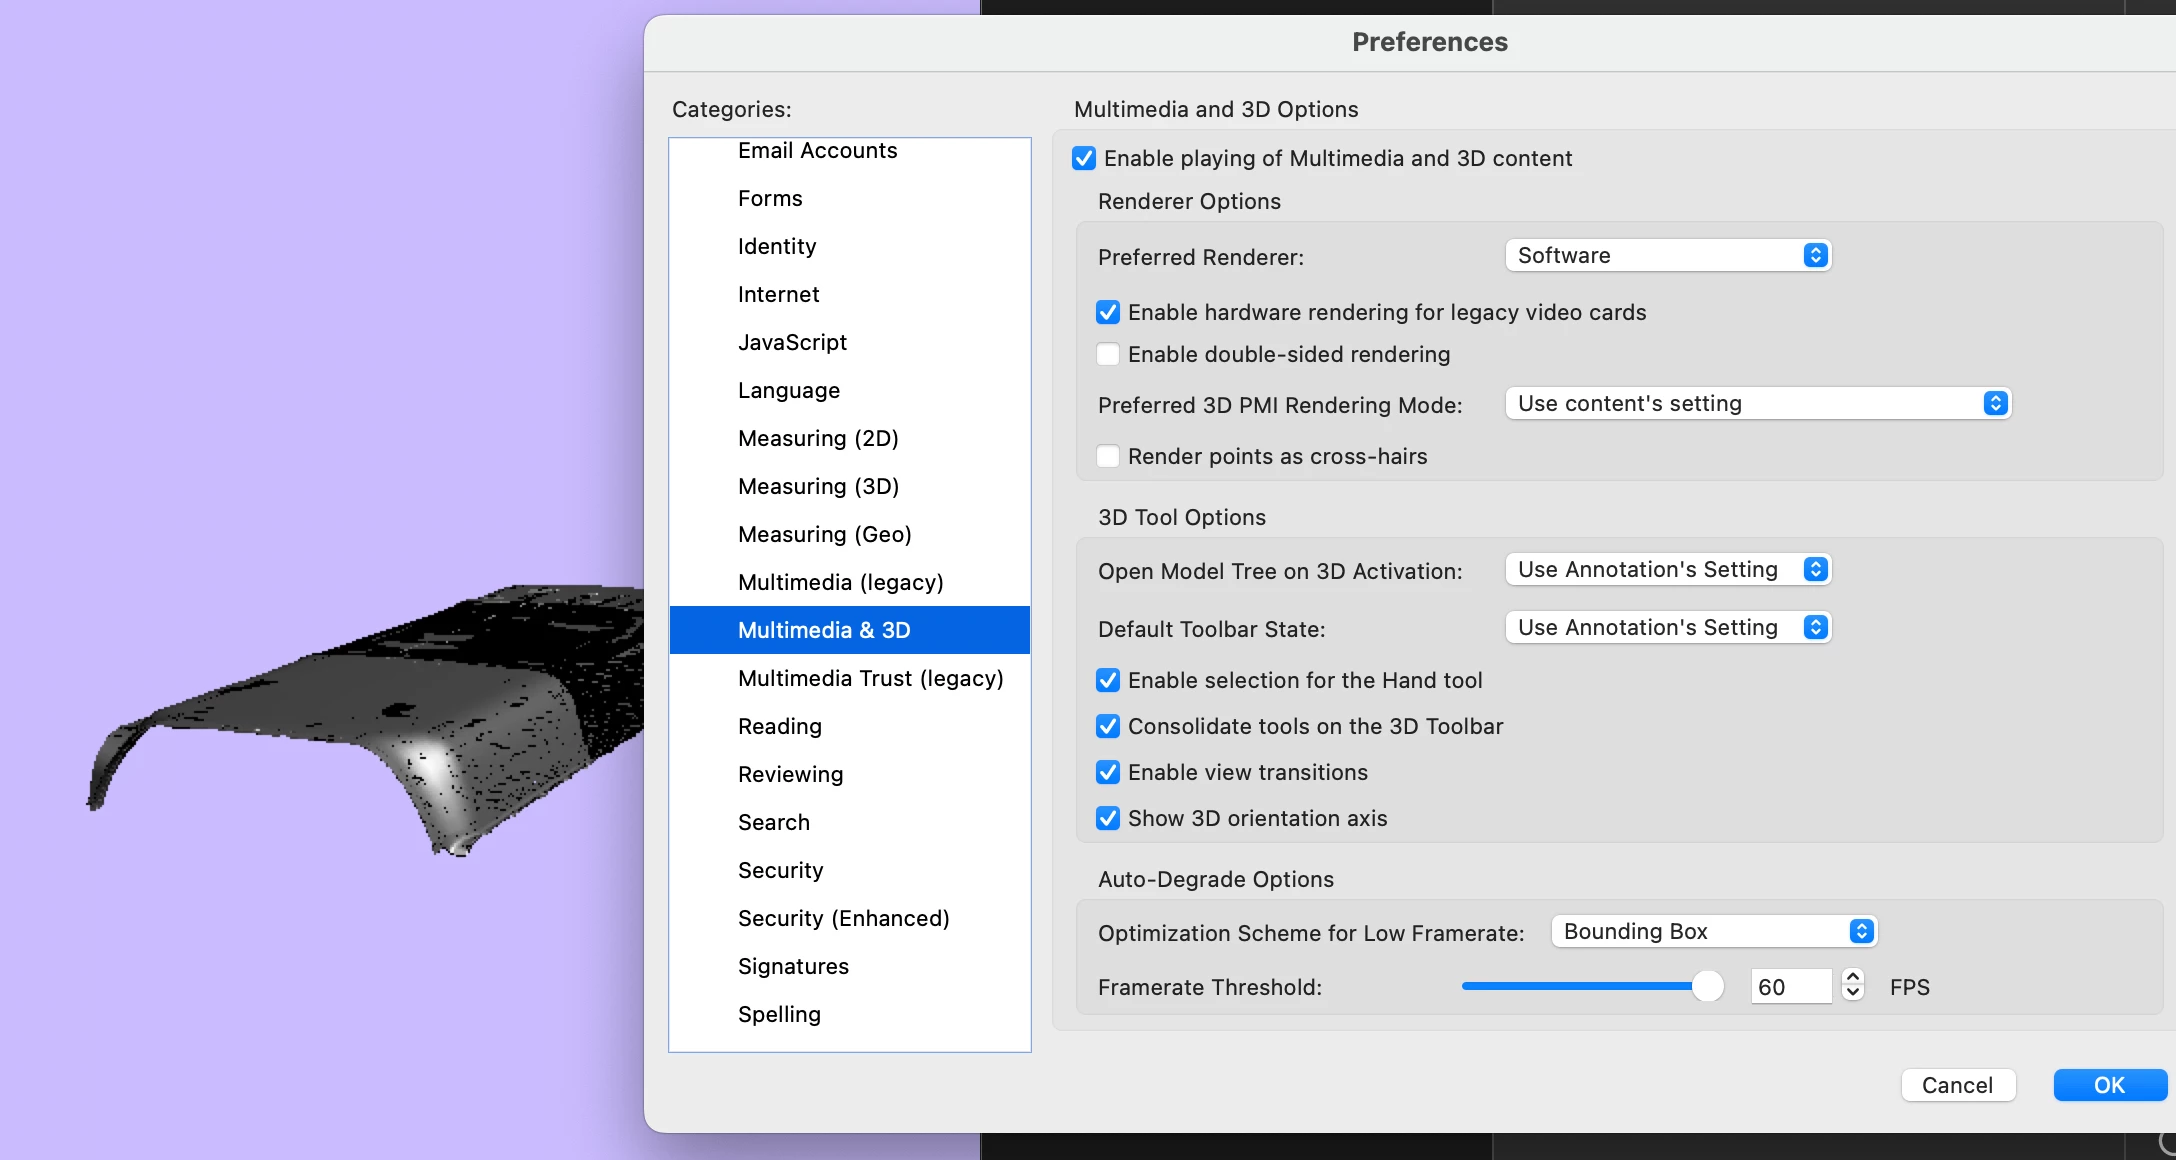The width and height of the screenshot is (2176, 1160).
Task: Open the Bounding Box optimization scheme dropdown
Action: (1713, 931)
